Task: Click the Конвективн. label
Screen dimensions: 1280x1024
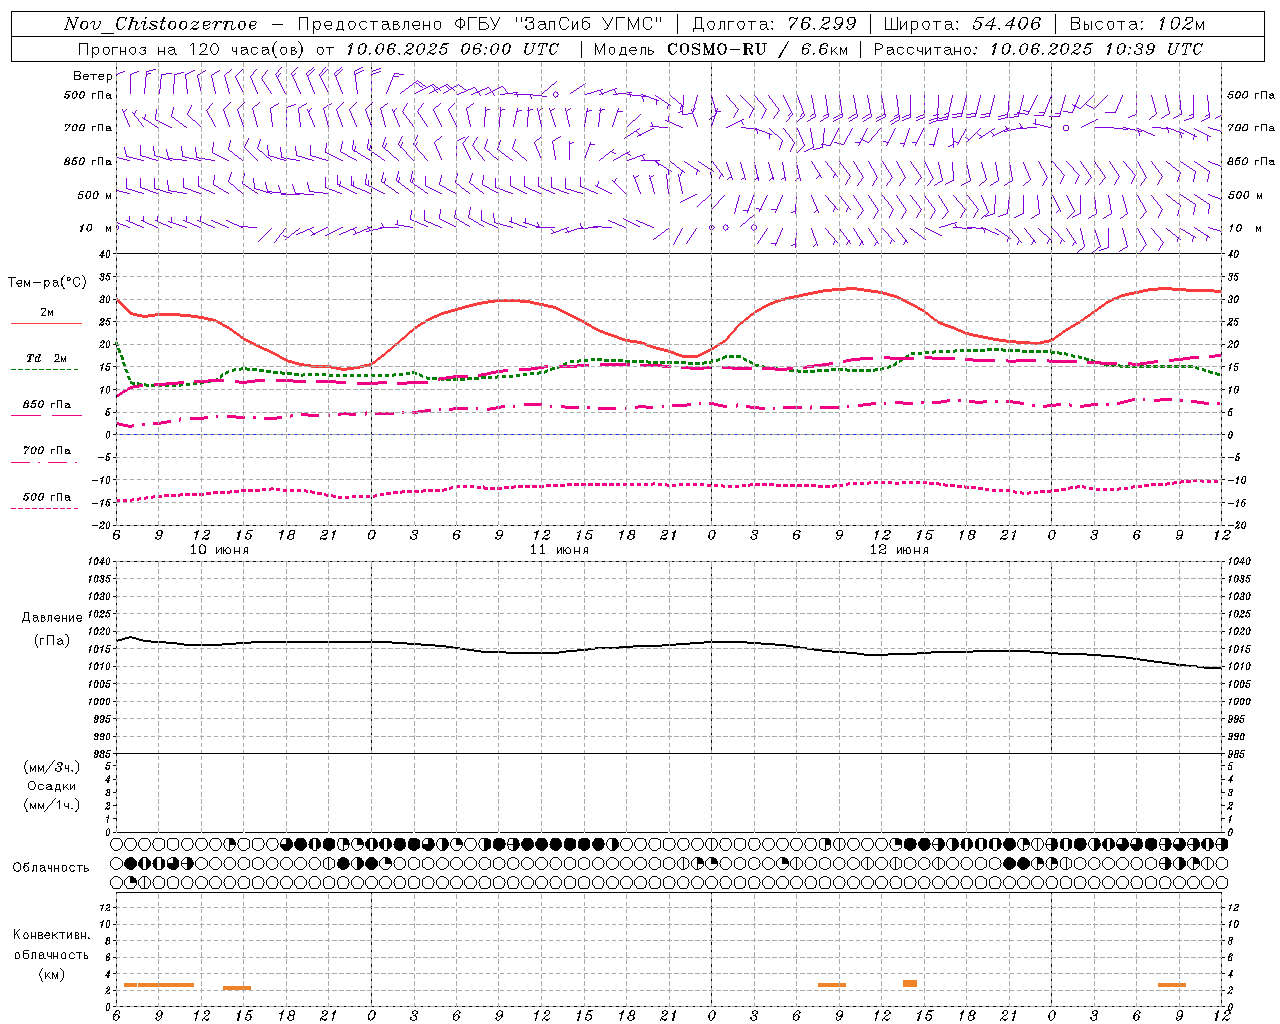Action: (x=51, y=935)
